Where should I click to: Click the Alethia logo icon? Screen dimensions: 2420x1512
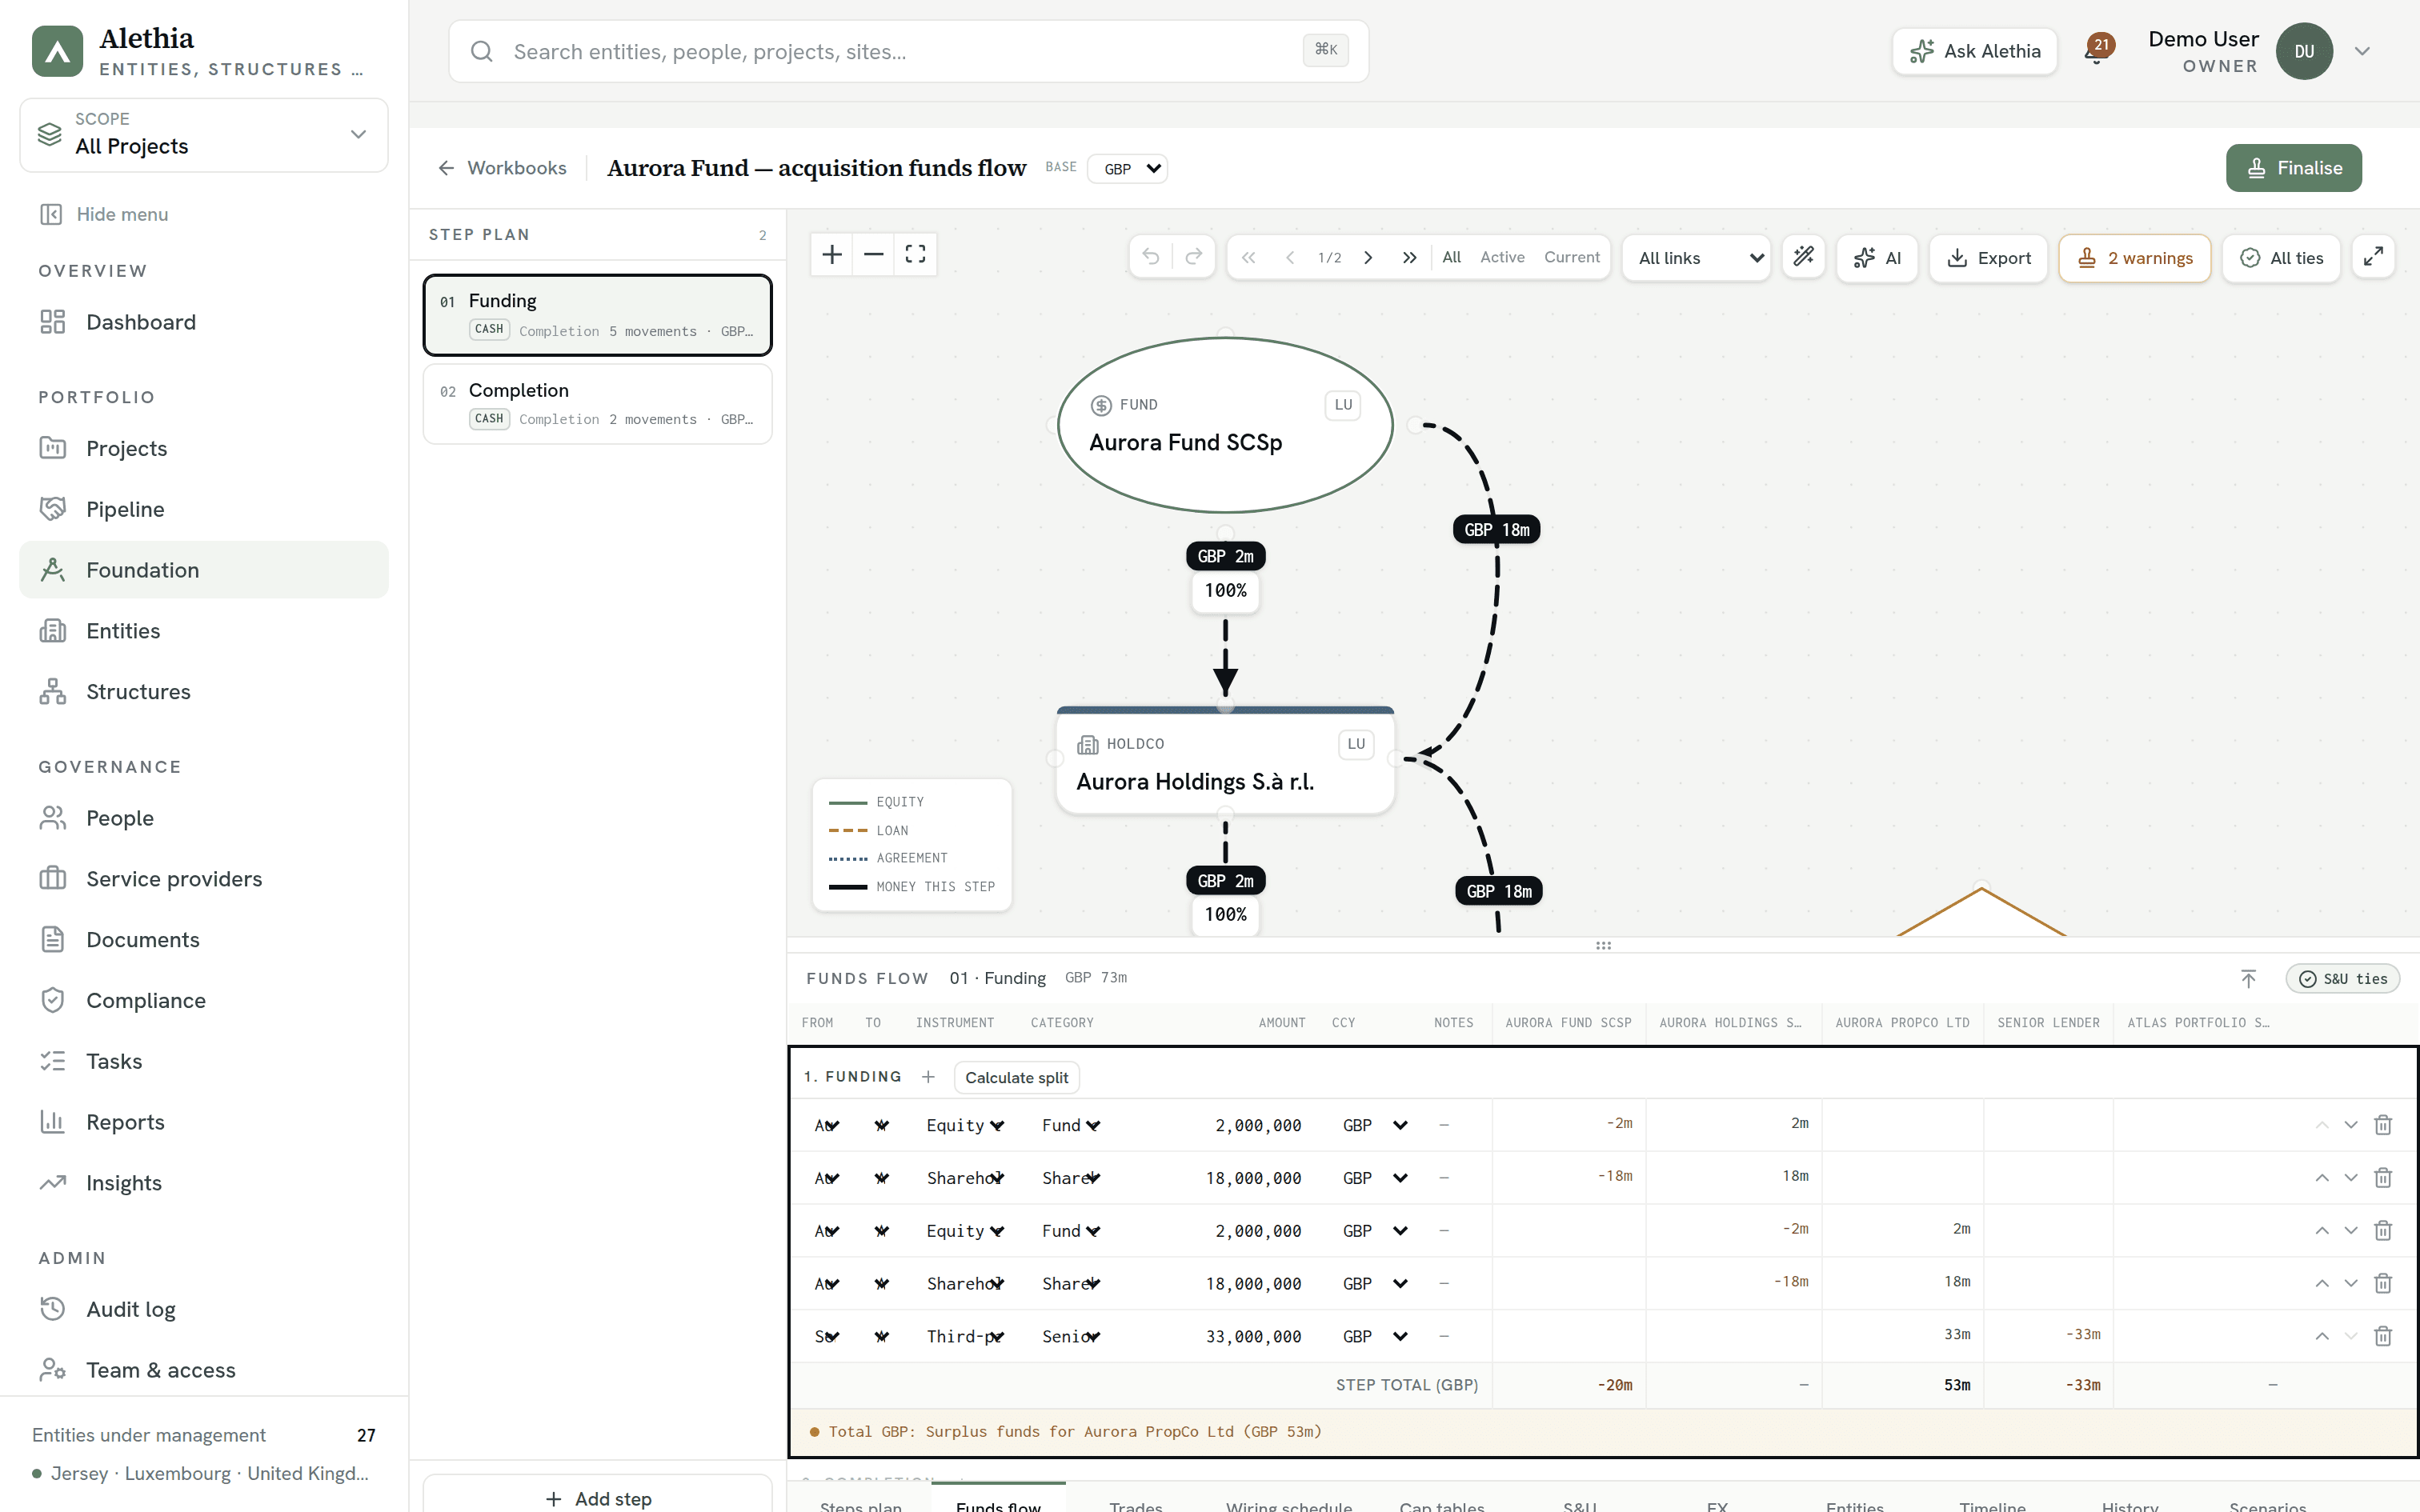[57, 51]
